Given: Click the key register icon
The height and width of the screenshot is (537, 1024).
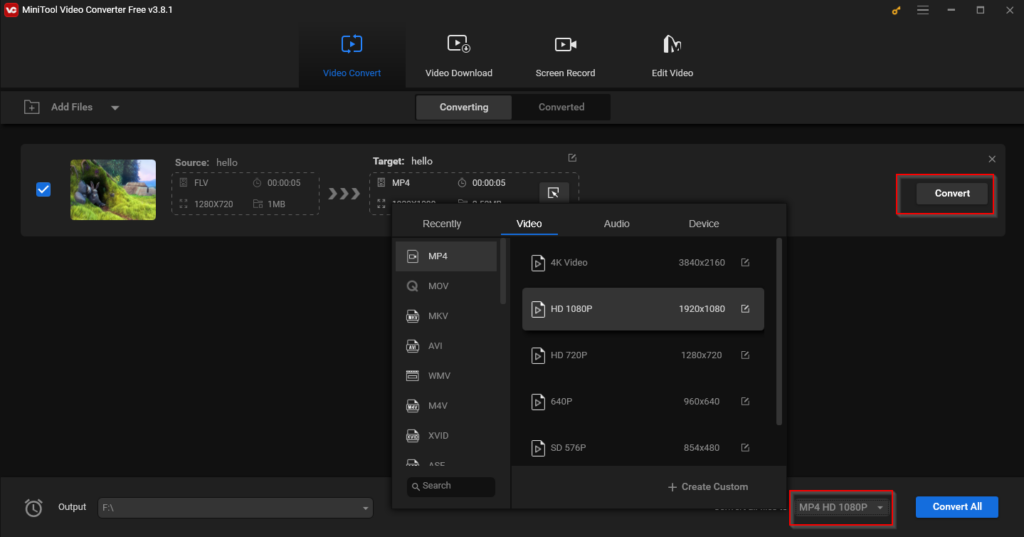Looking at the screenshot, I should (x=896, y=10).
